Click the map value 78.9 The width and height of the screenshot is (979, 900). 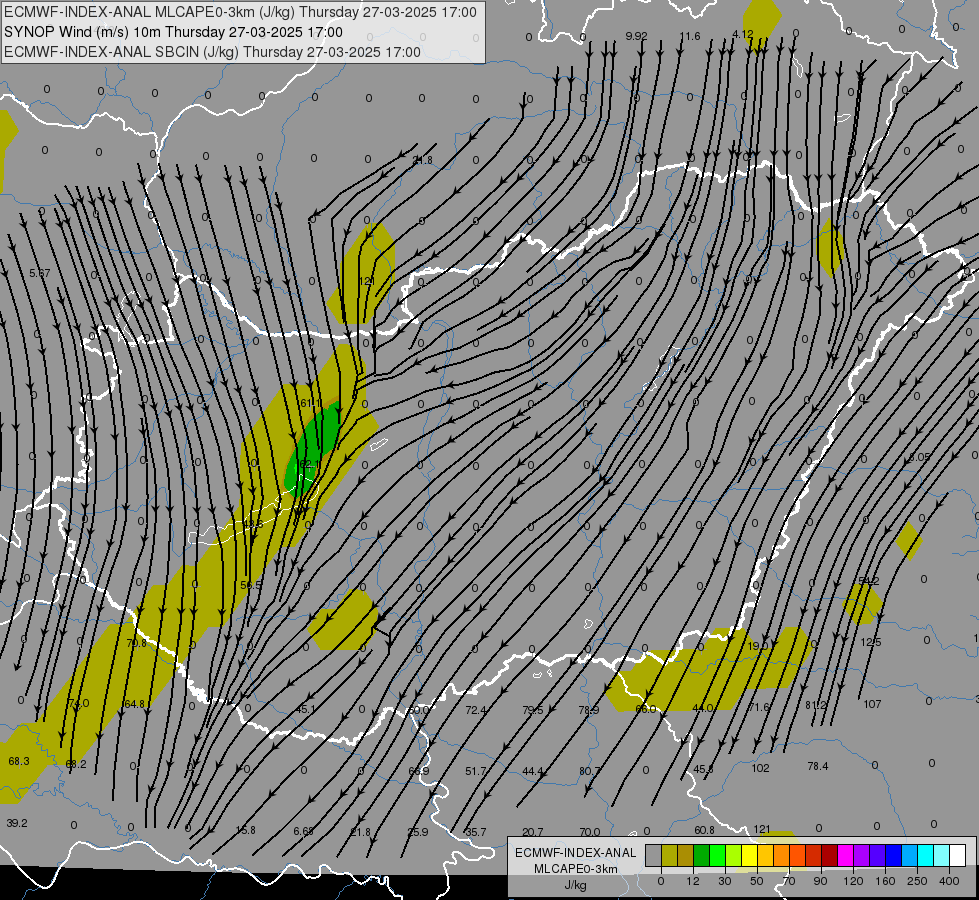(x=589, y=710)
